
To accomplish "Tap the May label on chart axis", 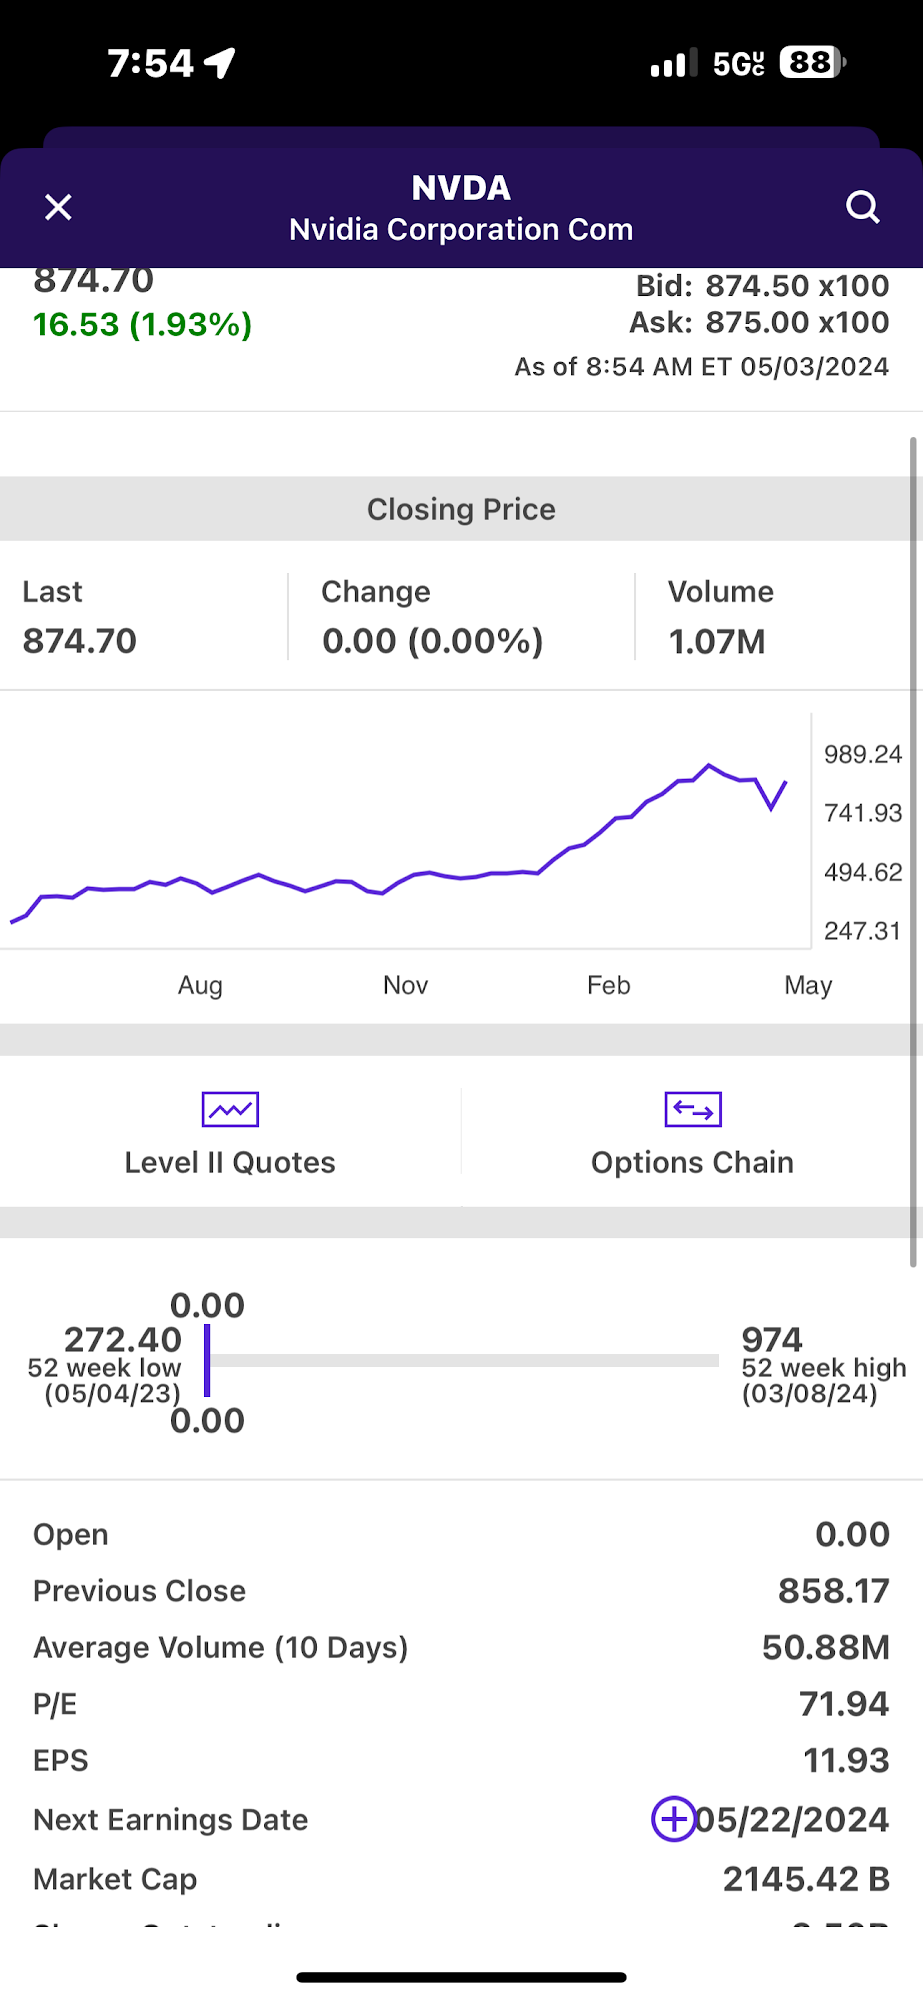I will coord(808,985).
